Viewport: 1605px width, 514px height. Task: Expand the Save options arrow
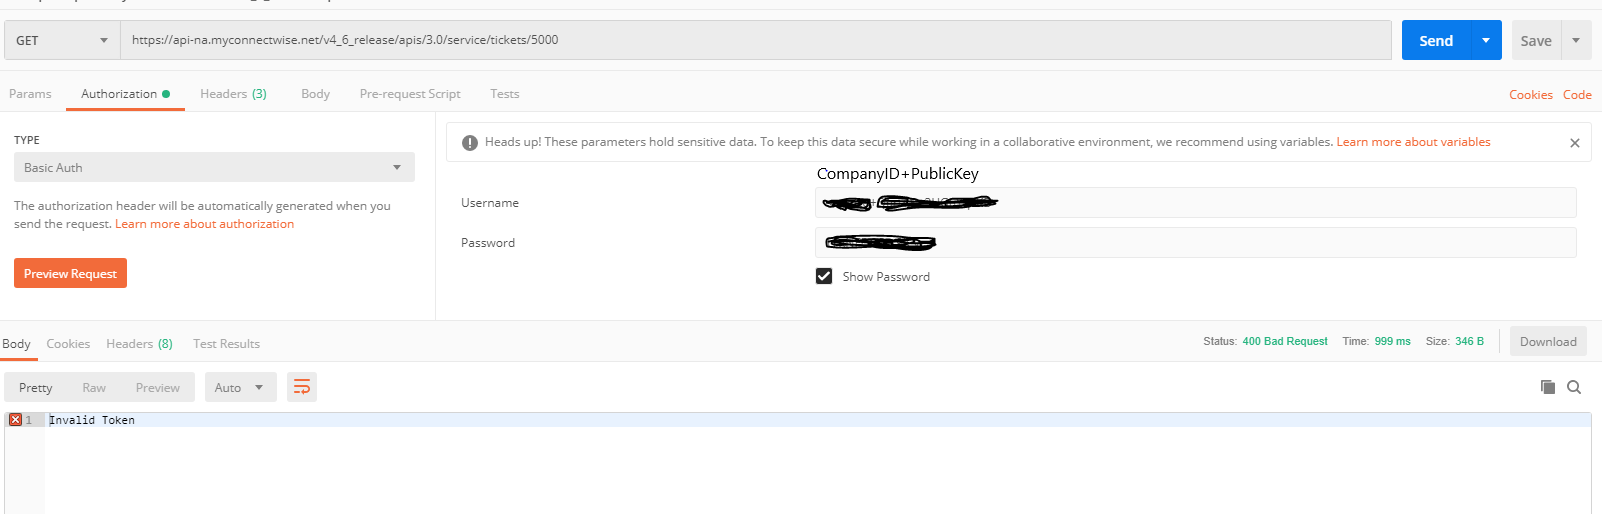[1576, 40]
